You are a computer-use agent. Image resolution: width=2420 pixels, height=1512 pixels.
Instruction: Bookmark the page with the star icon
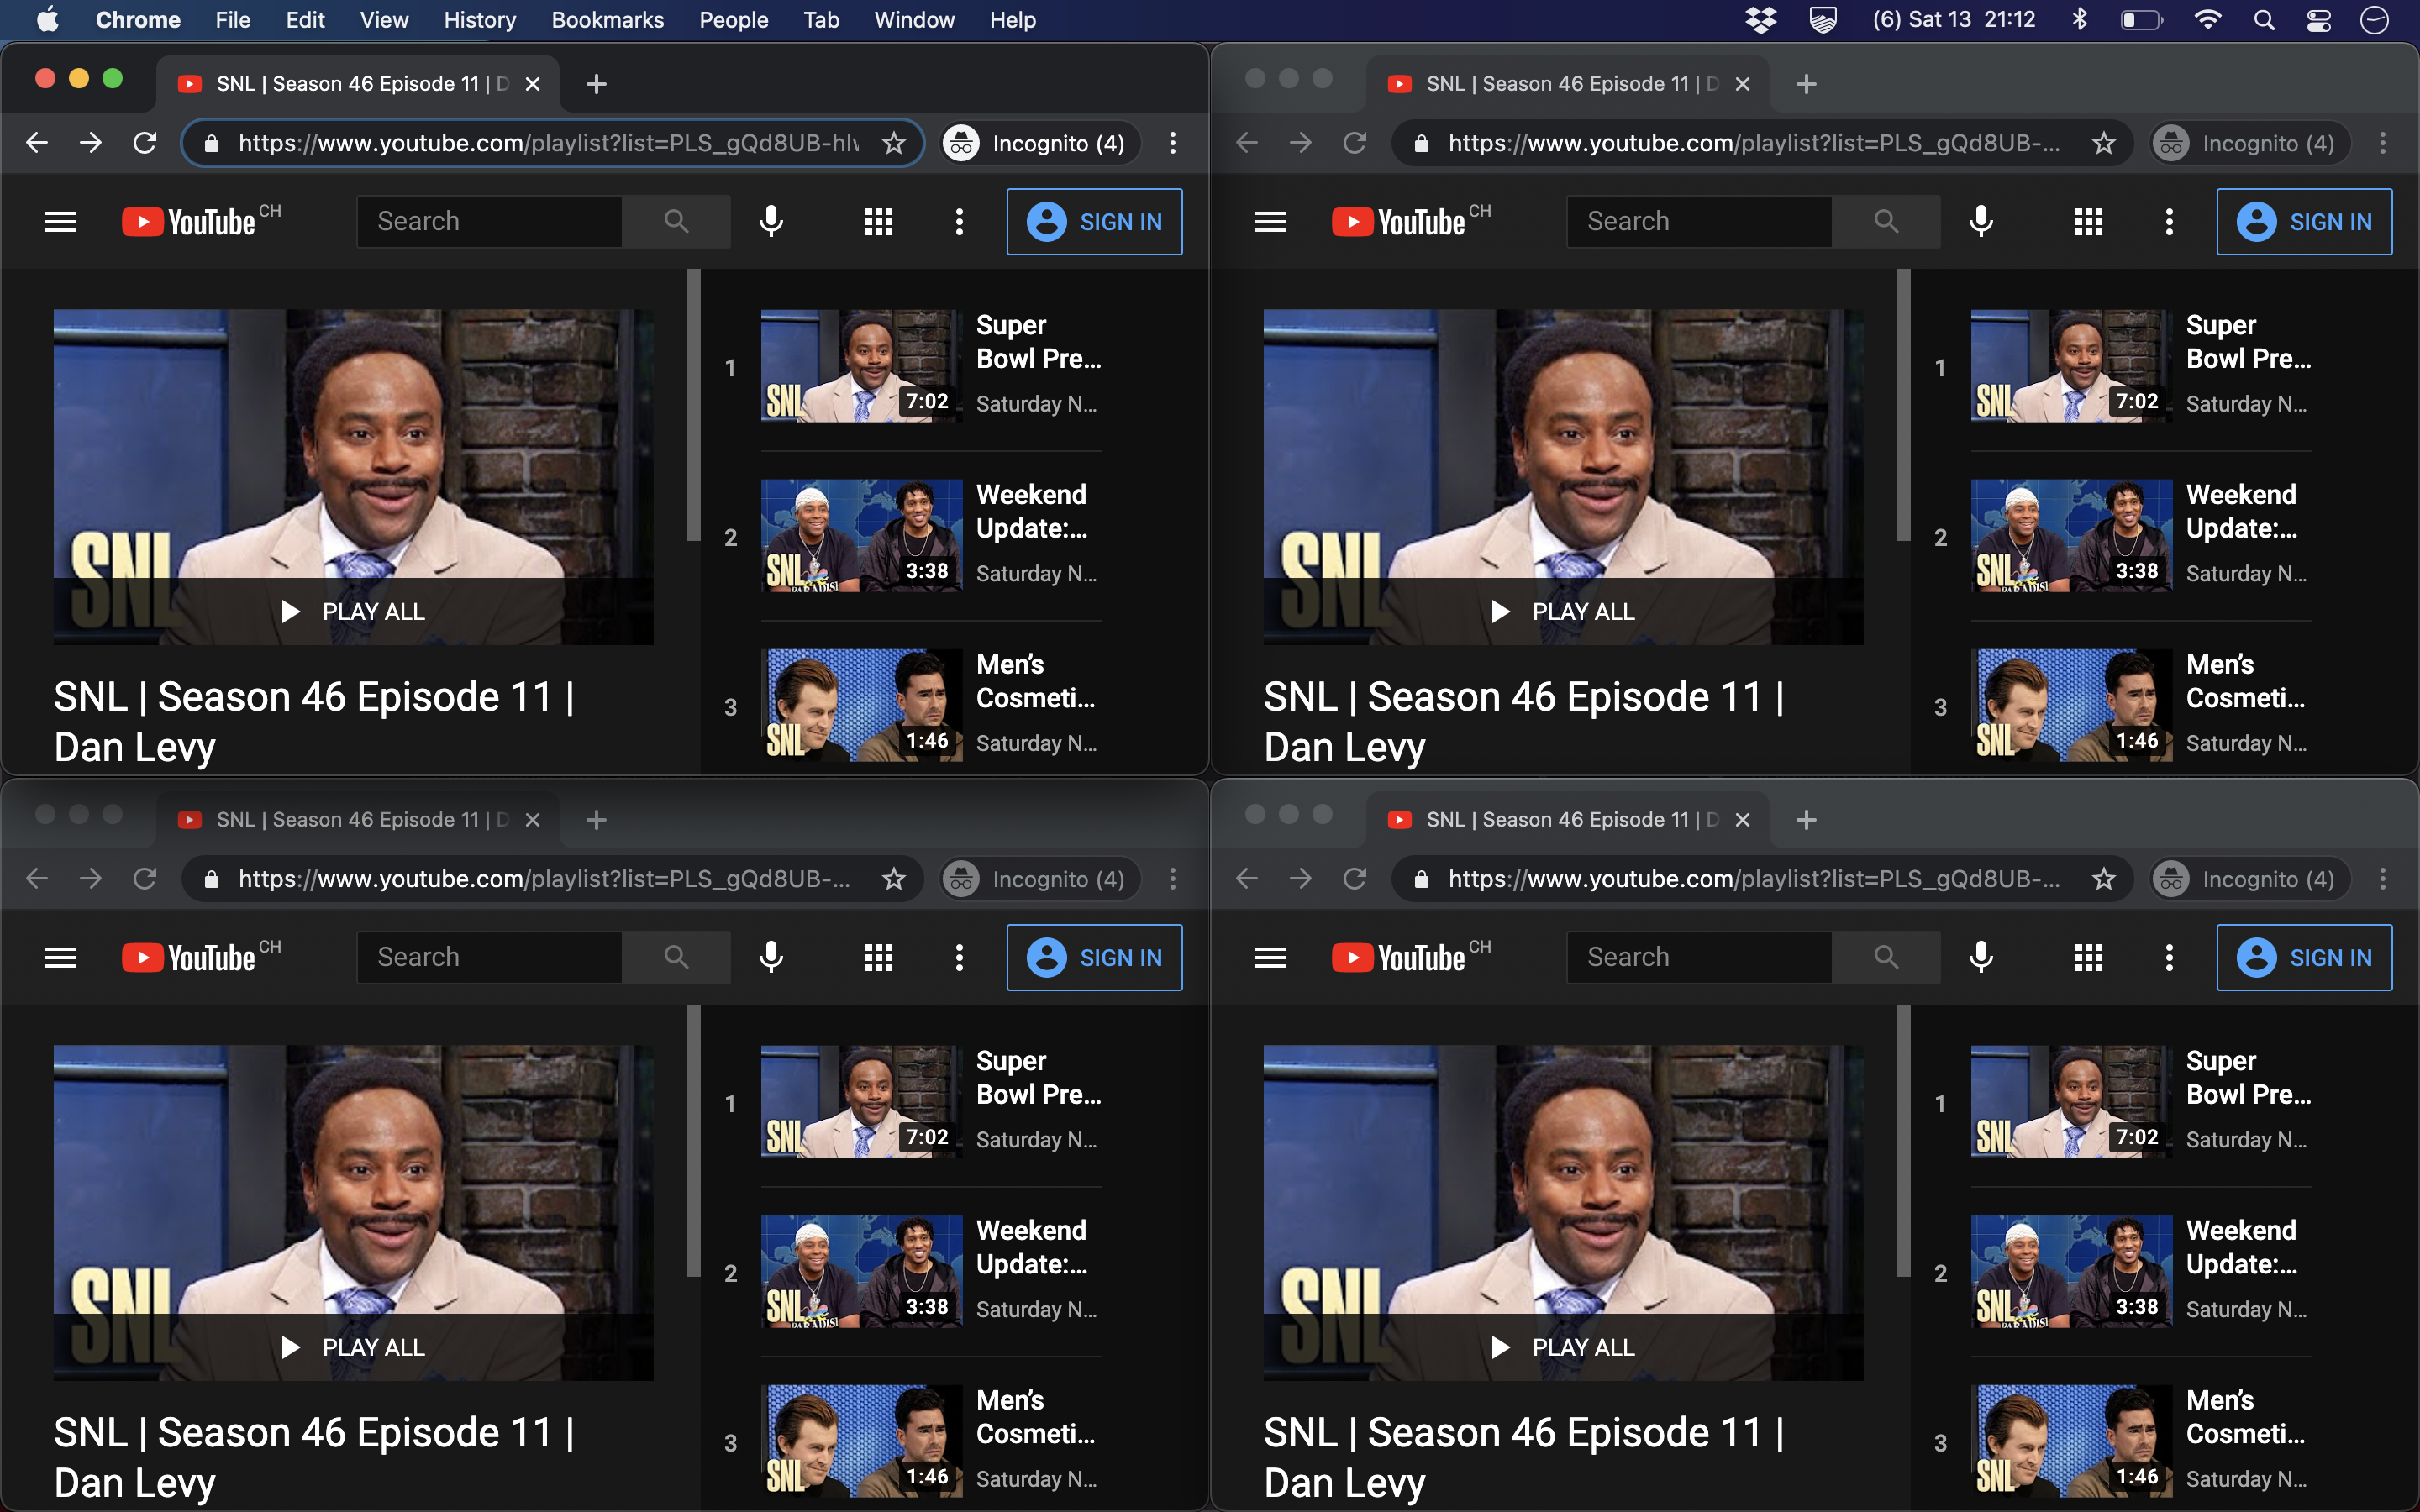(893, 142)
